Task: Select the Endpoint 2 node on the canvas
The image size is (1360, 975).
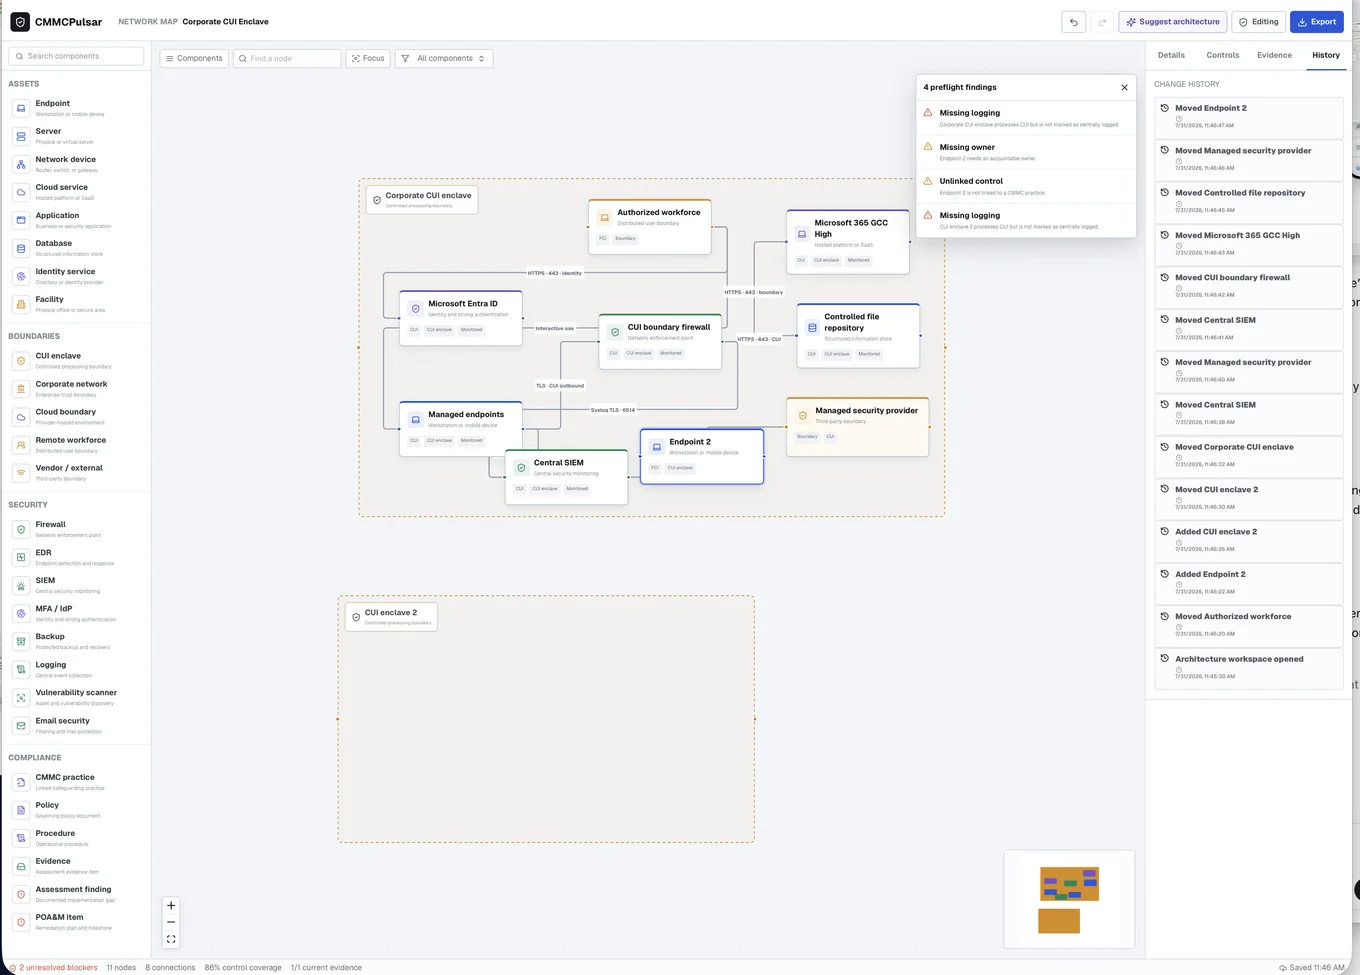Action: tap(702, 457)
